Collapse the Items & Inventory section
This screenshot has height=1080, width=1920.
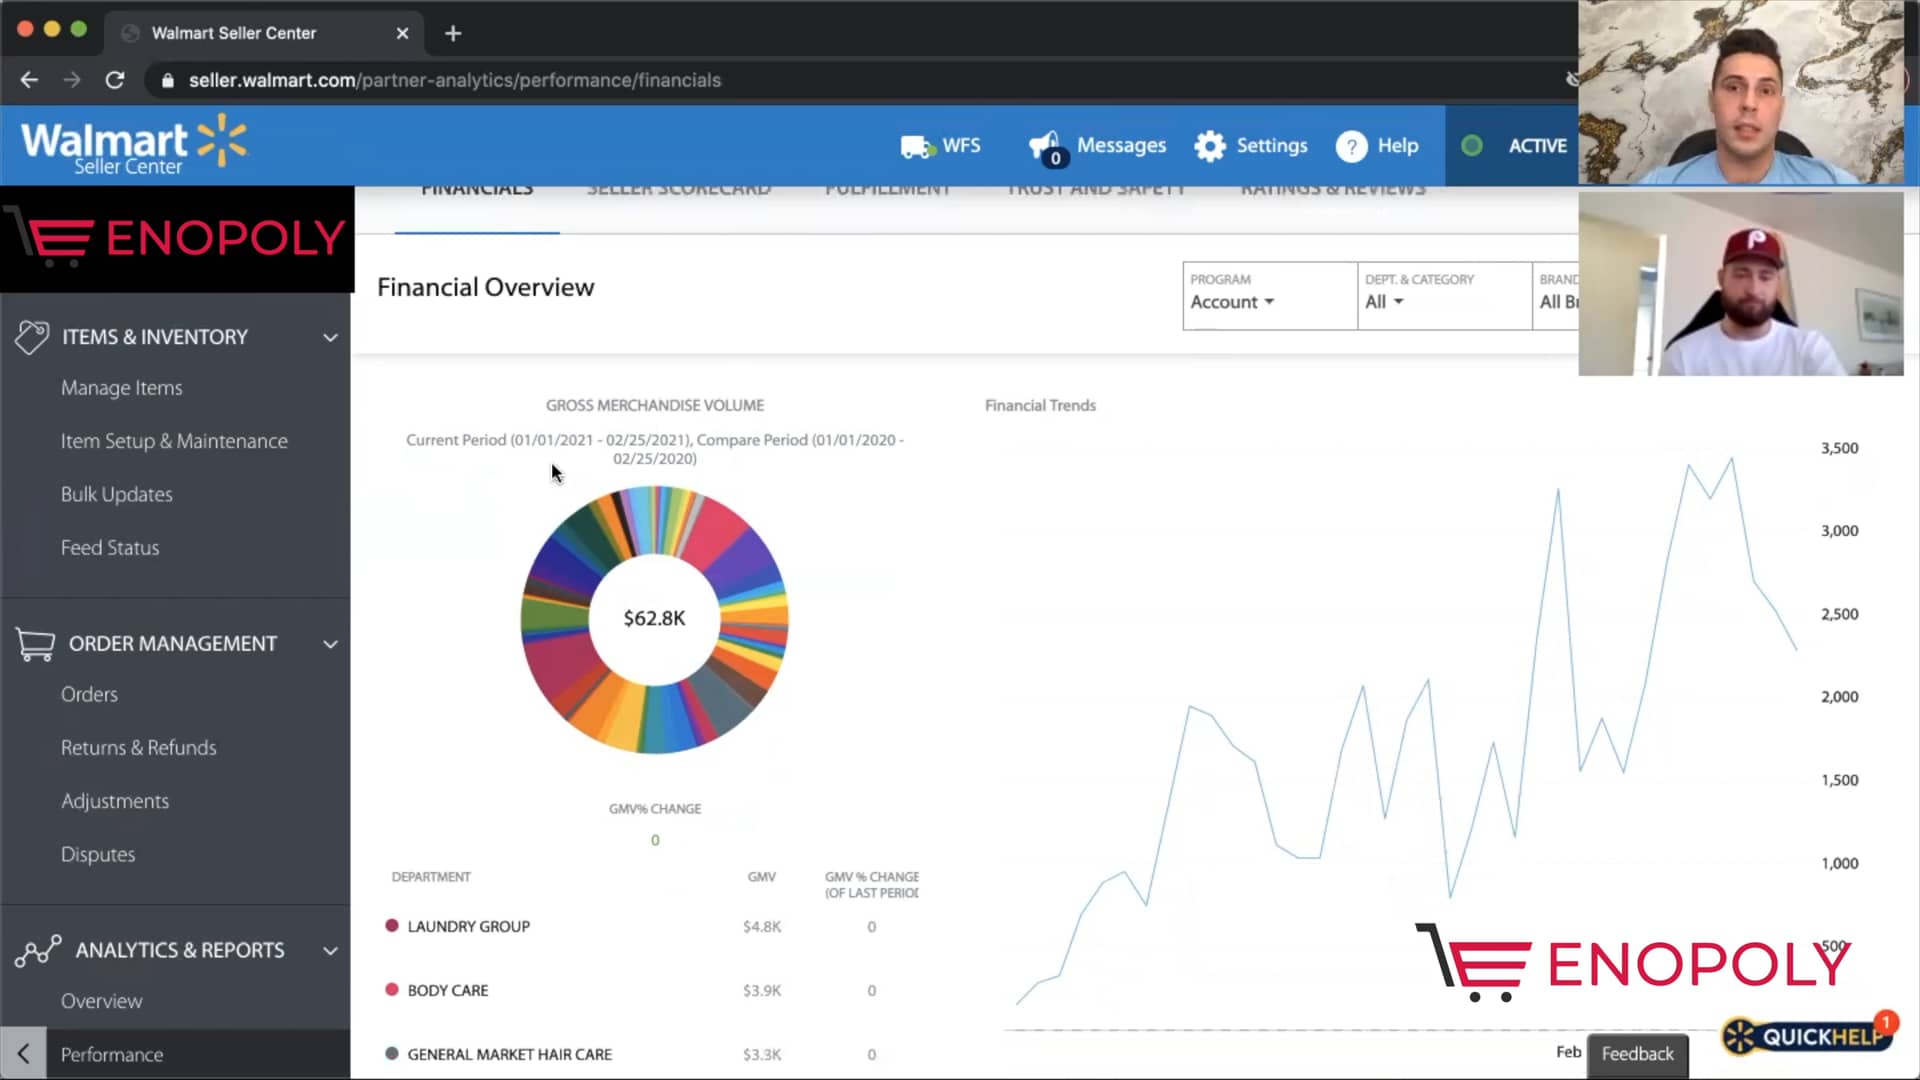pos(330,338)
